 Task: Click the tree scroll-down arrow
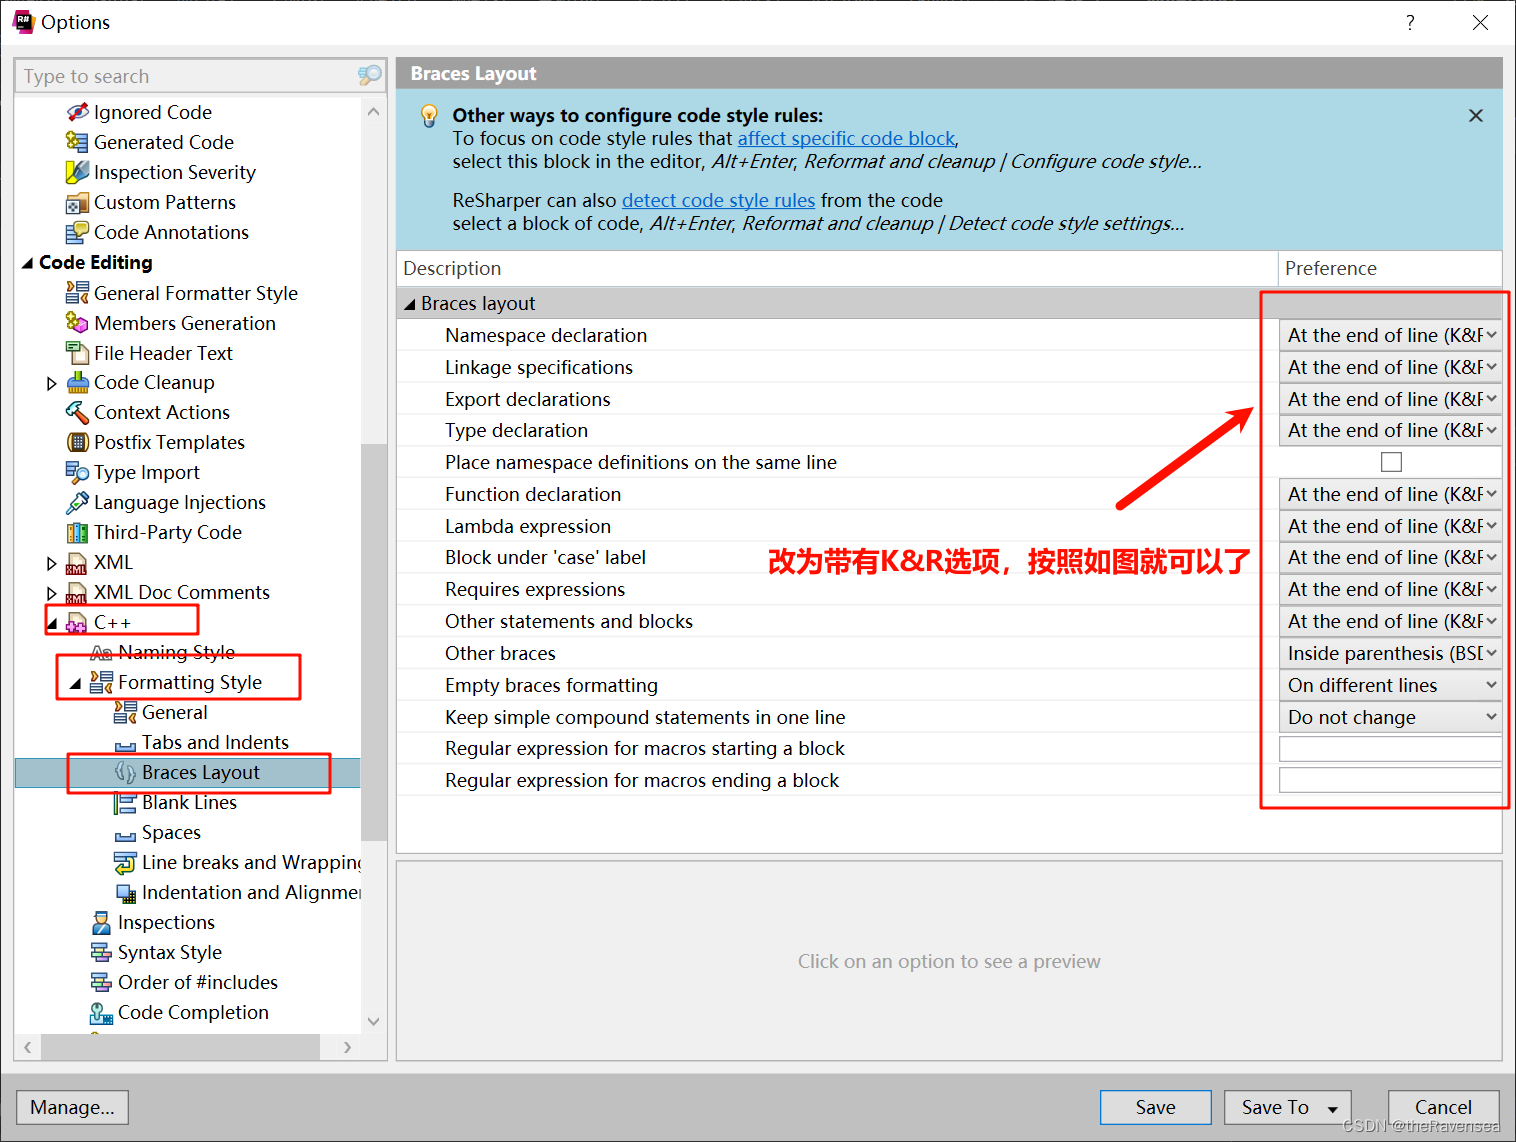[373, 1021]
